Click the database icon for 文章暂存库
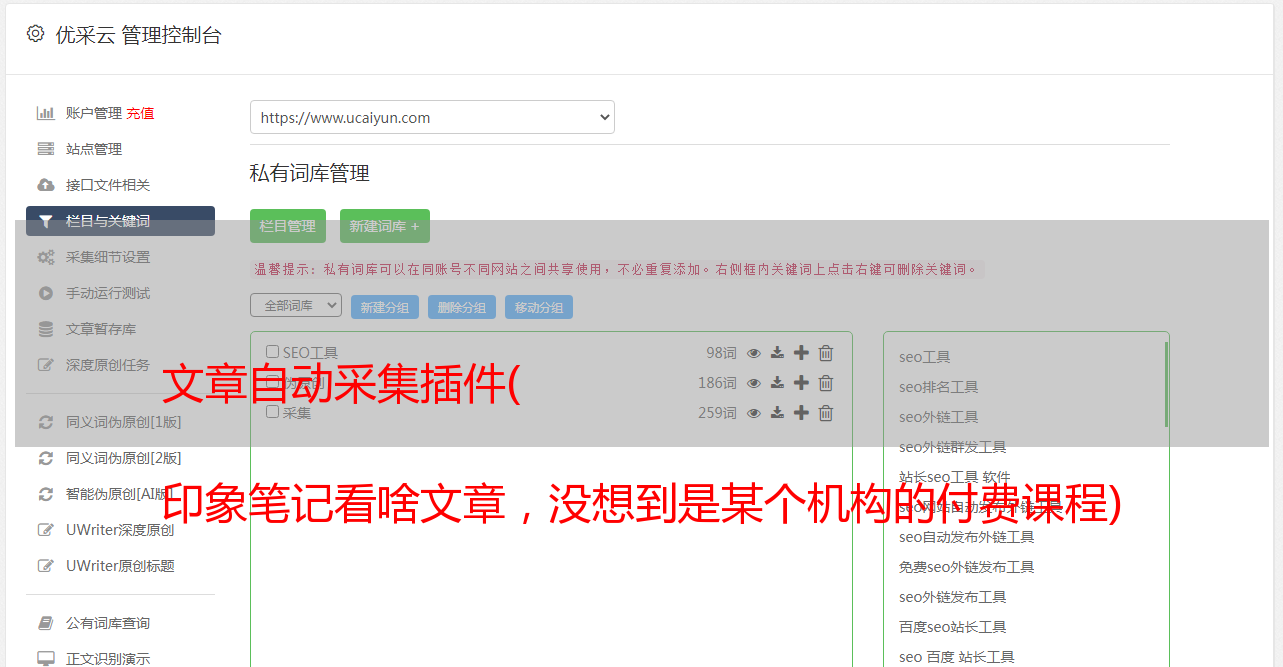Image resolution: width=1283 pixels, height=667 pixels. pos(45,329)
